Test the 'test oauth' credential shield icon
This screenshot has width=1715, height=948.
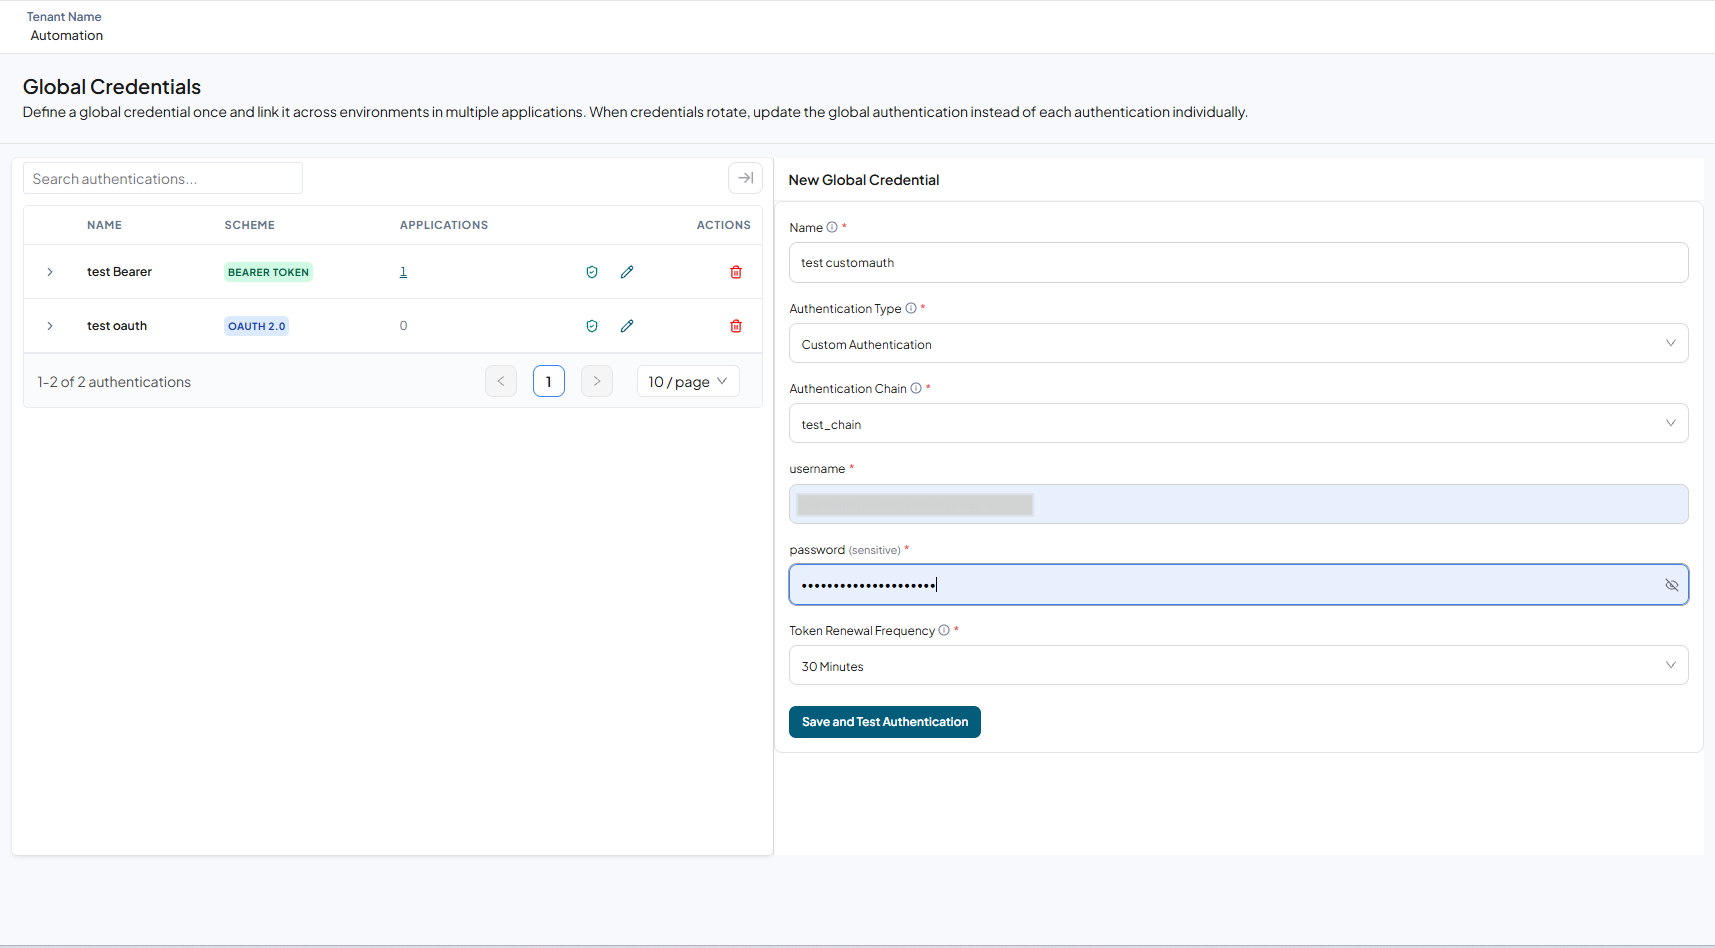[x=592, y=326]
